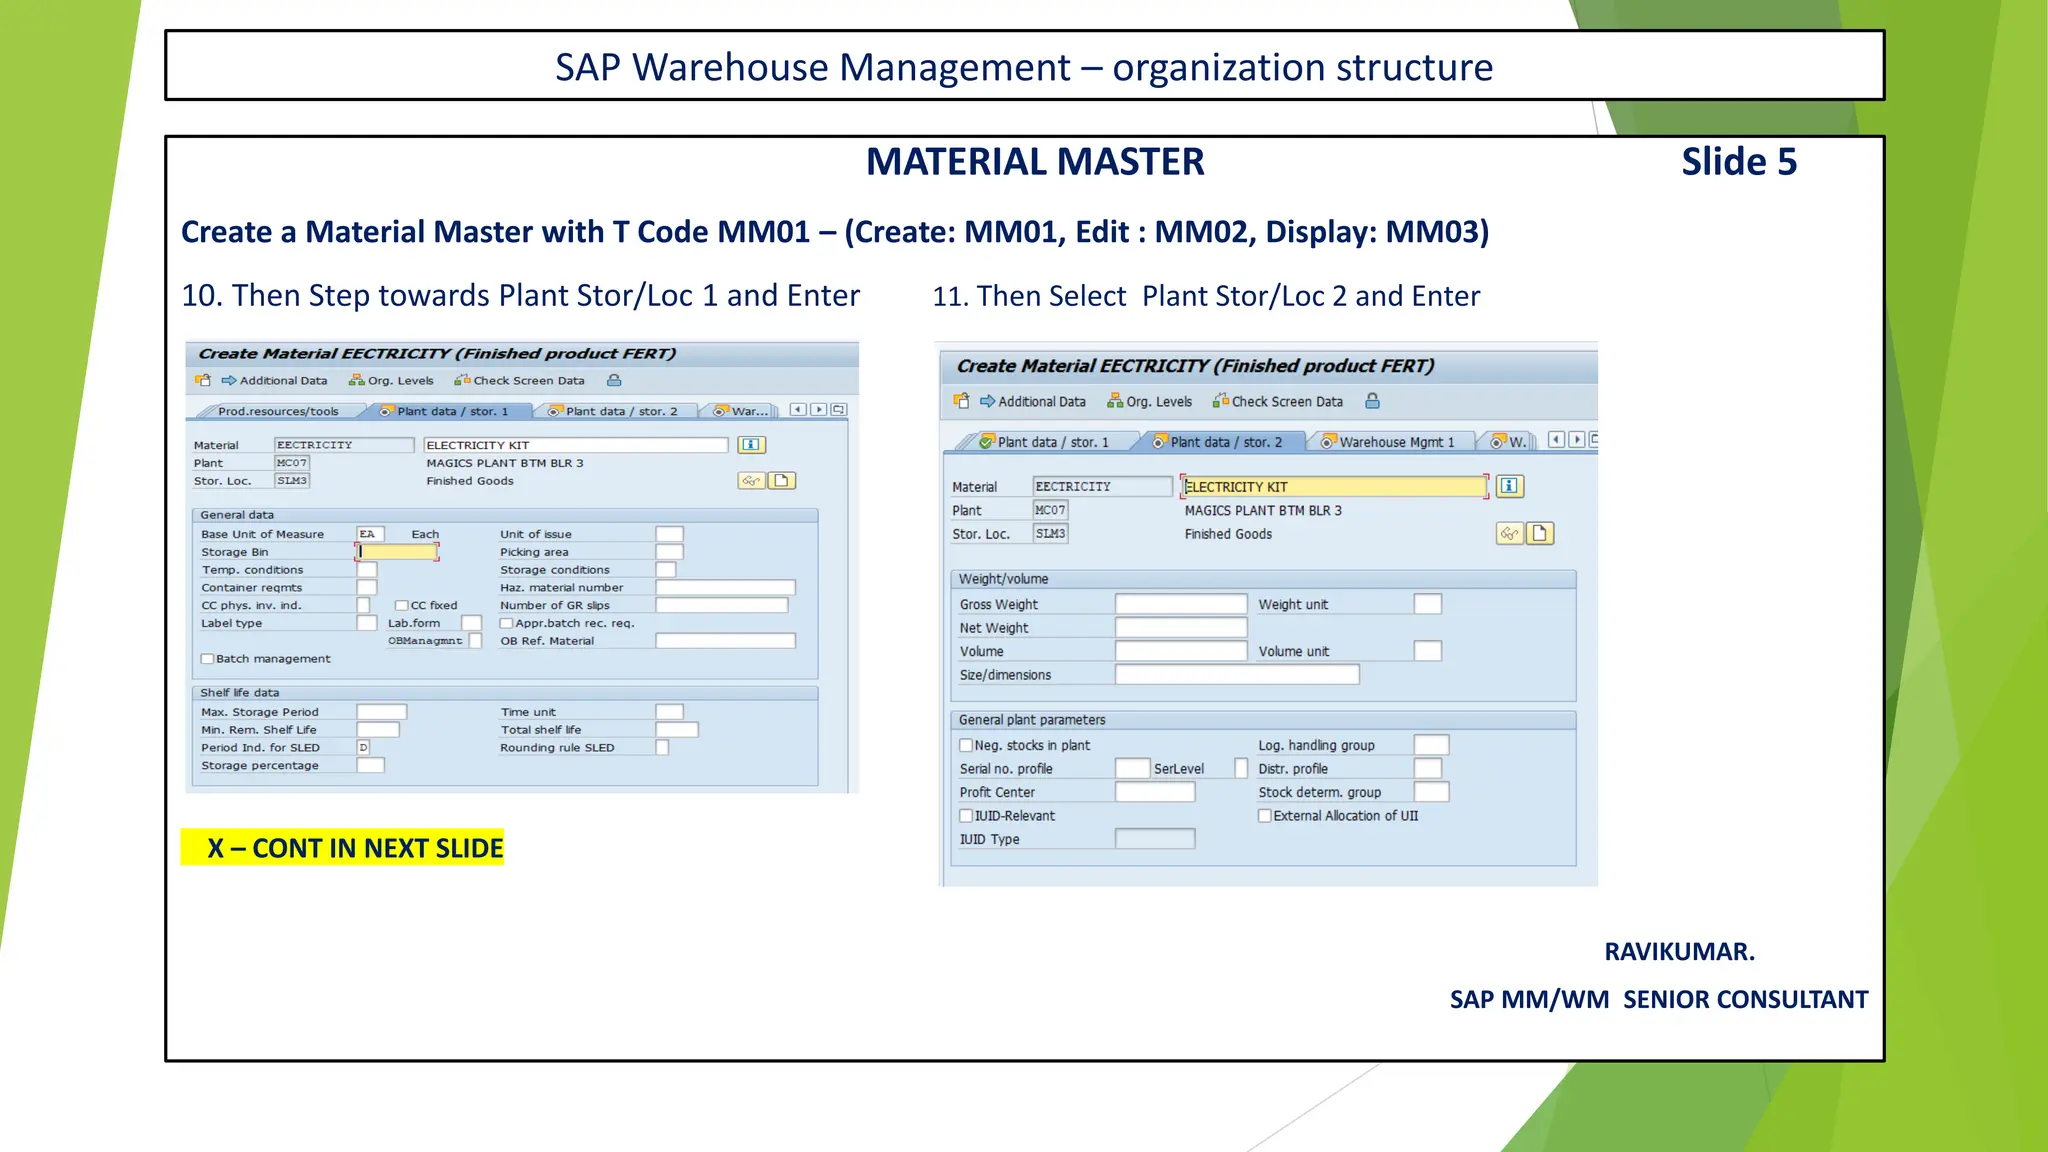Click tab scroll-right arrow in left SAP window
This screenshot has height=1152, width=2048.
819,409
